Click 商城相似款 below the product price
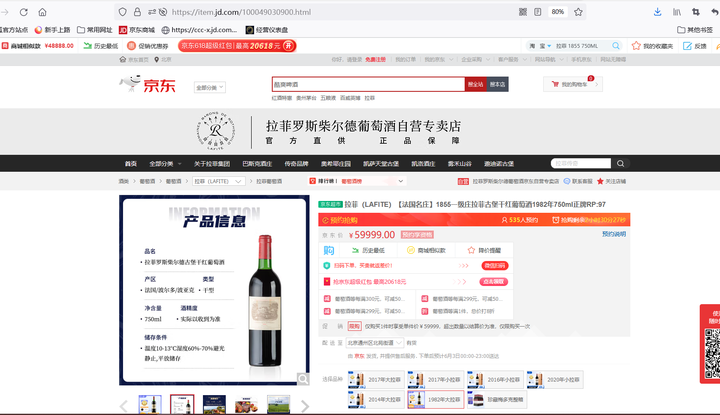 pos(426,250)
